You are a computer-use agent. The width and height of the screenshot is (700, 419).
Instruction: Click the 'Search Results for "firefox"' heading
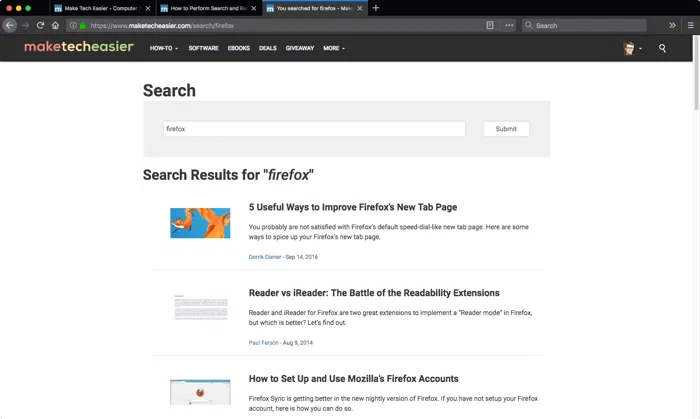228,175
